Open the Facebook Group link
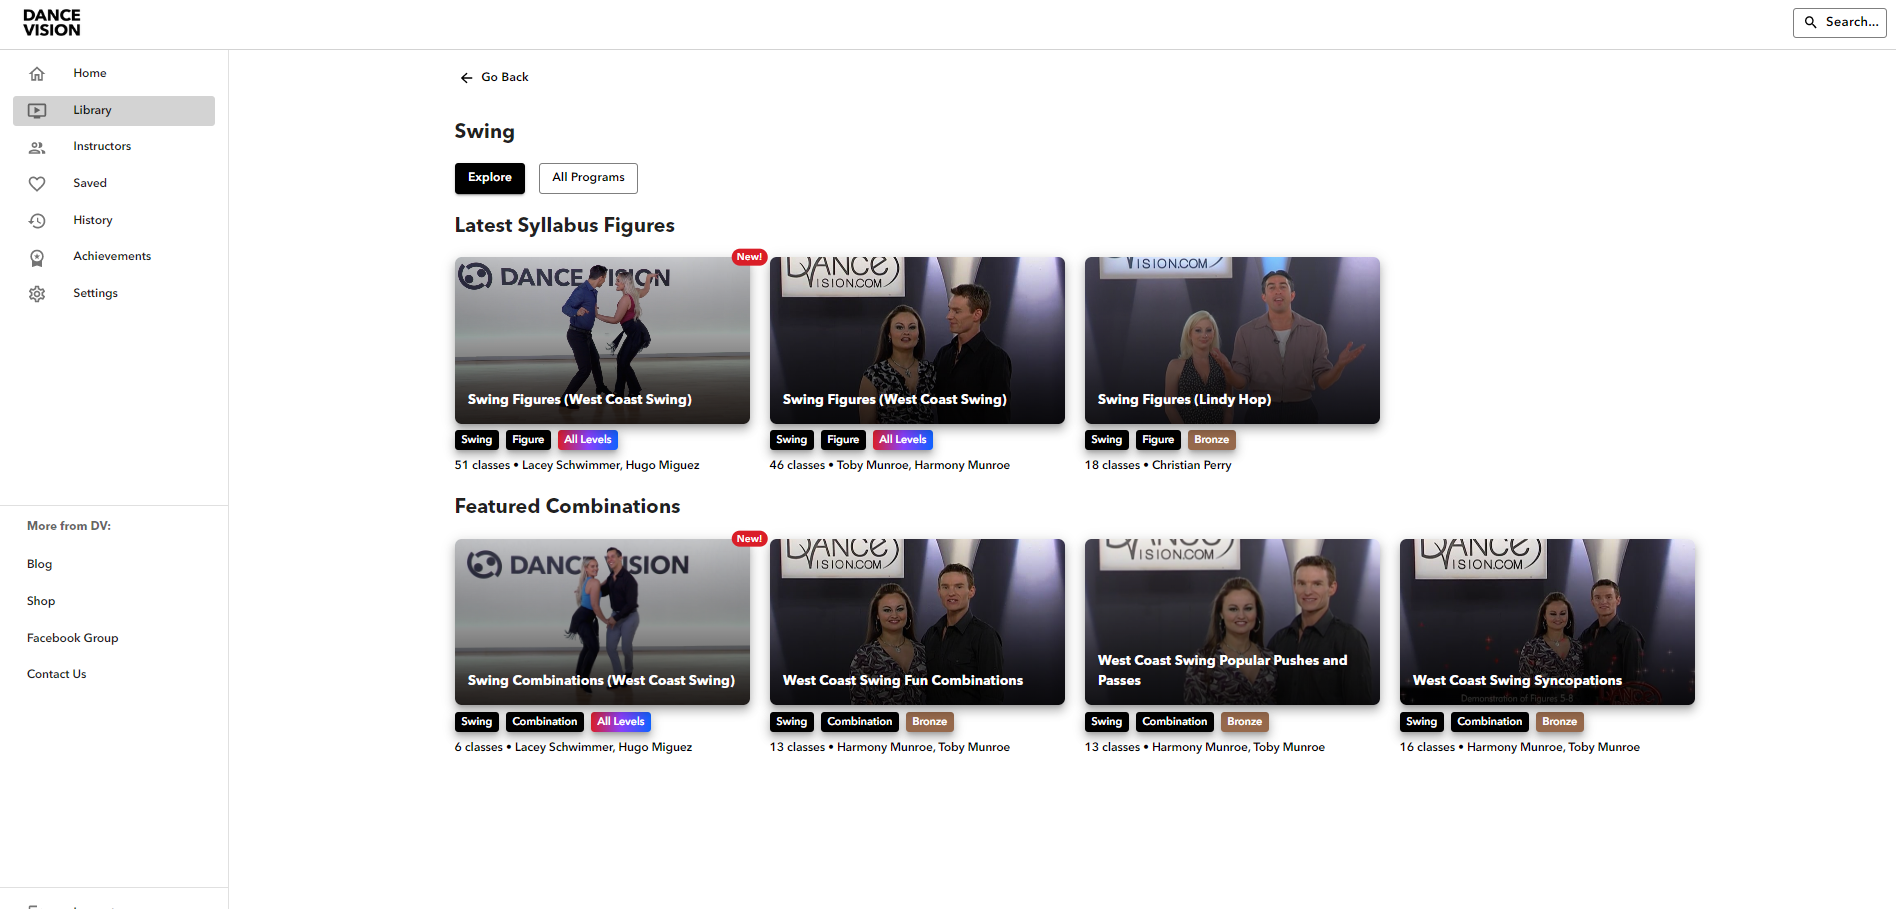 click(x=72, y=638)
